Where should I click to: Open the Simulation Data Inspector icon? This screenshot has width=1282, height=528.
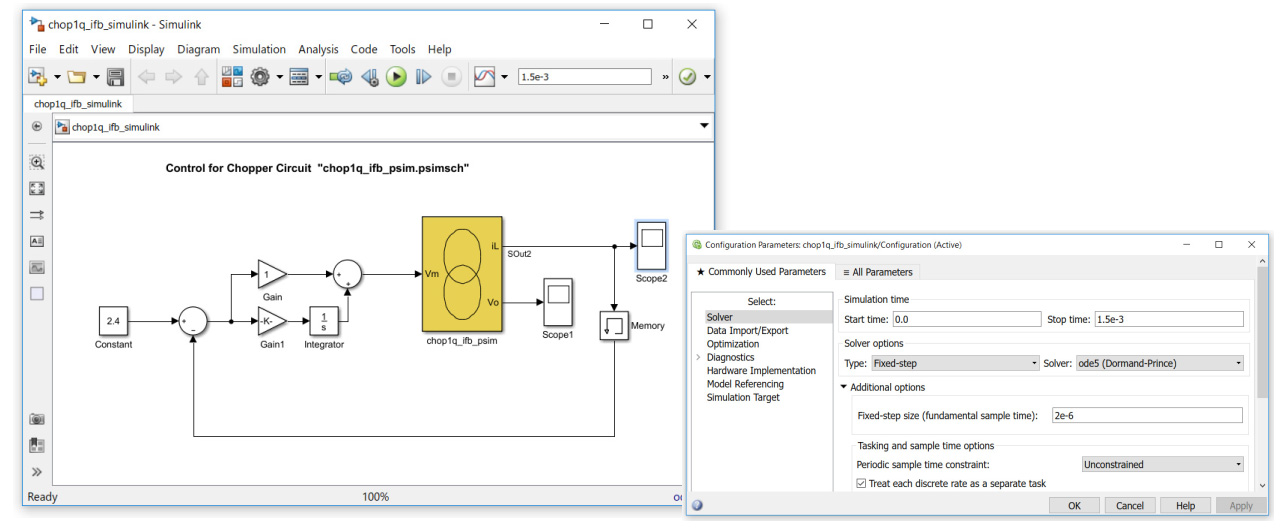(485, 77)
